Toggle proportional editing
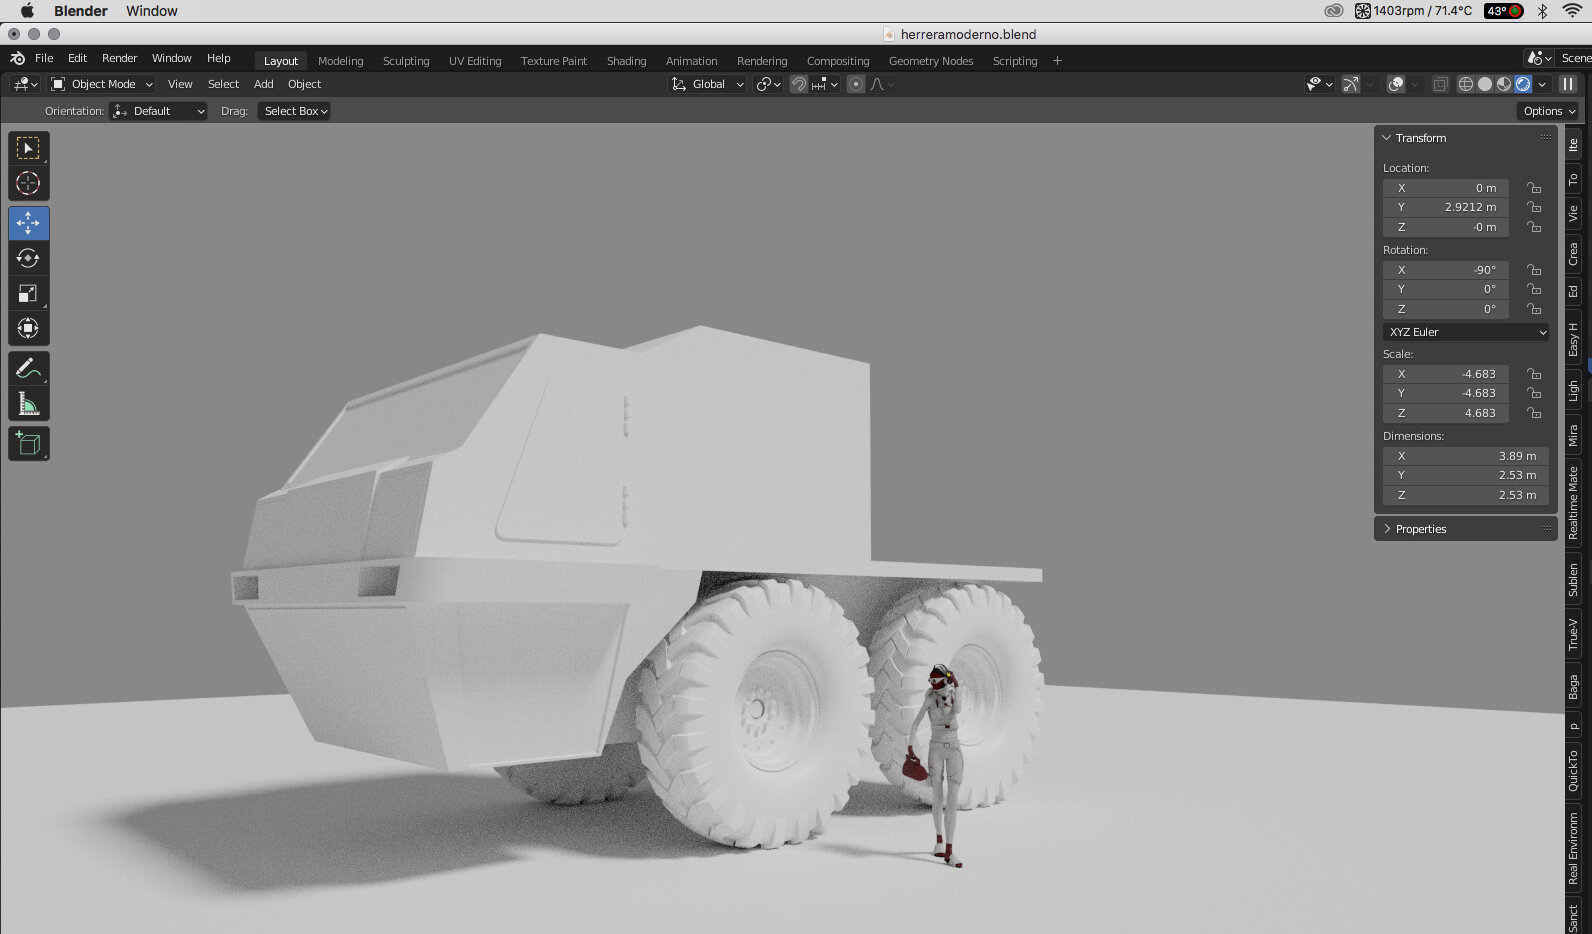This screenshot has height=934, width=1592. point(856,84)
